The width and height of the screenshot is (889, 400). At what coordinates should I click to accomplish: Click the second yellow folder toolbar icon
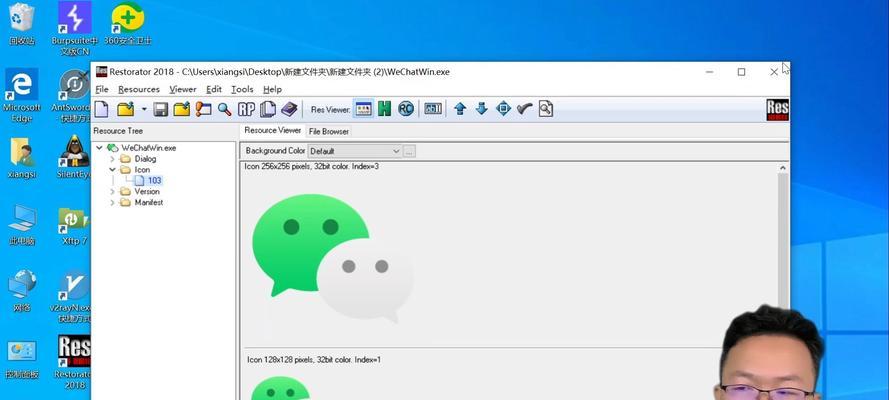coord(182,109)
